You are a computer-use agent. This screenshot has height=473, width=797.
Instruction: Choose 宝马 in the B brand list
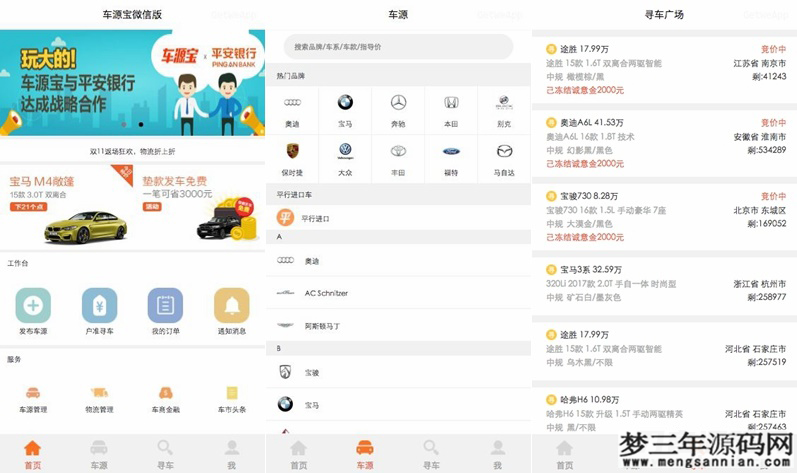pyautogui.click(x=398, y=404)
